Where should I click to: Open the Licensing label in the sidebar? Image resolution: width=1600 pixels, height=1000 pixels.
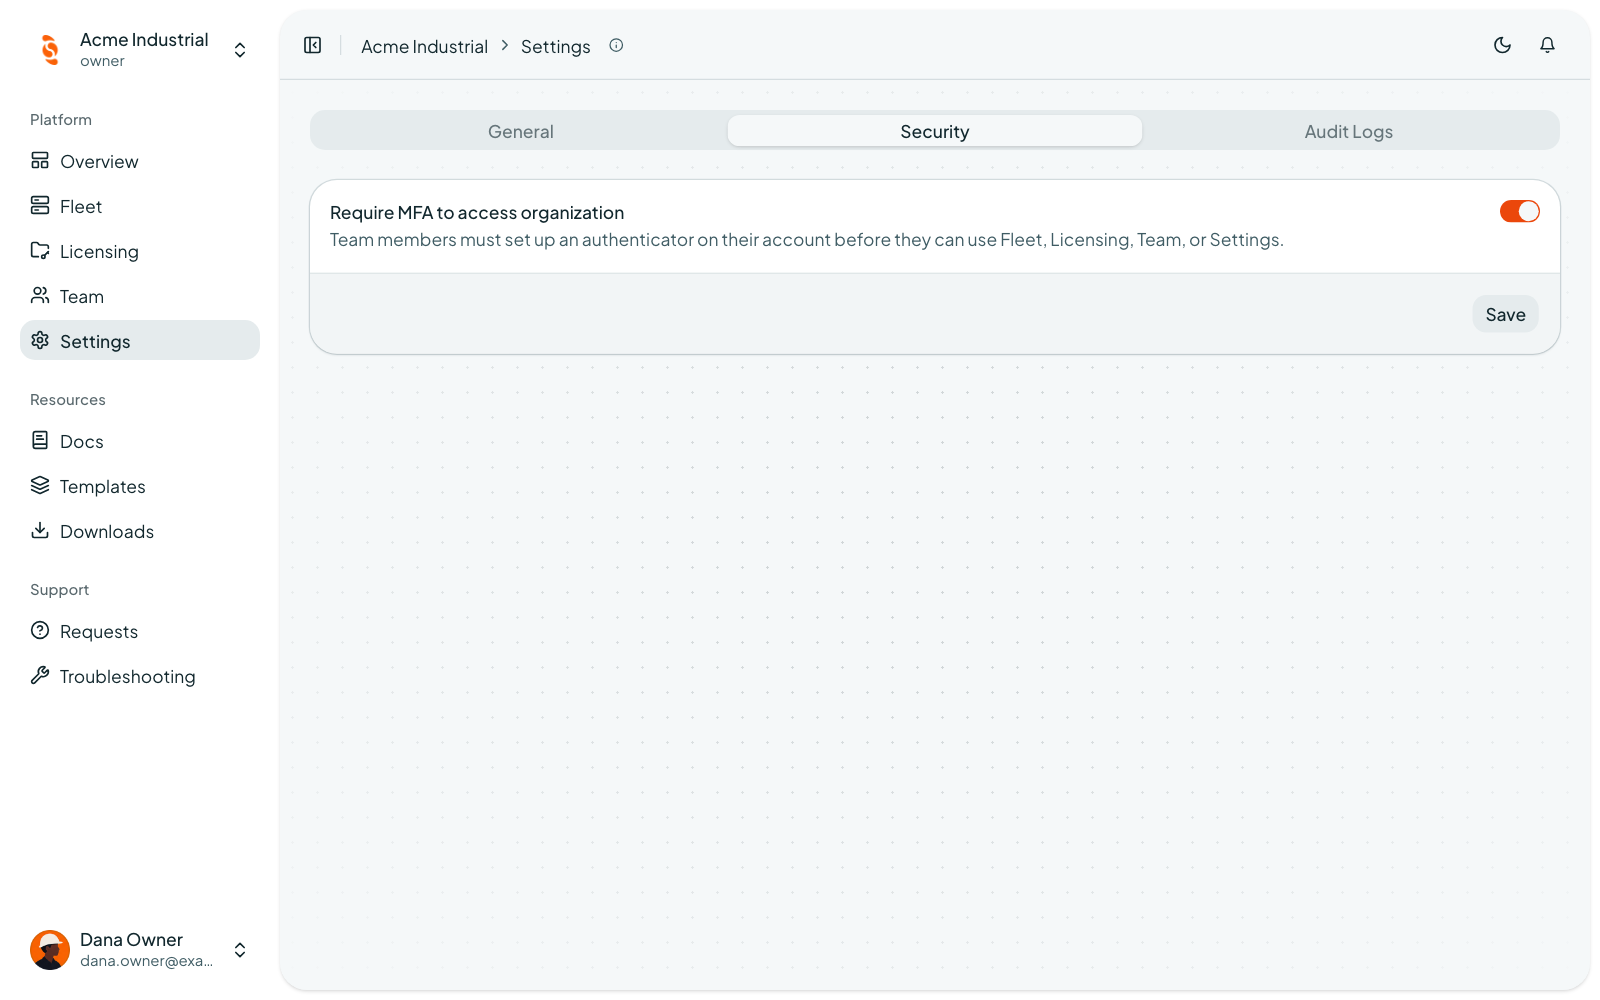click(x=99, y=251)
